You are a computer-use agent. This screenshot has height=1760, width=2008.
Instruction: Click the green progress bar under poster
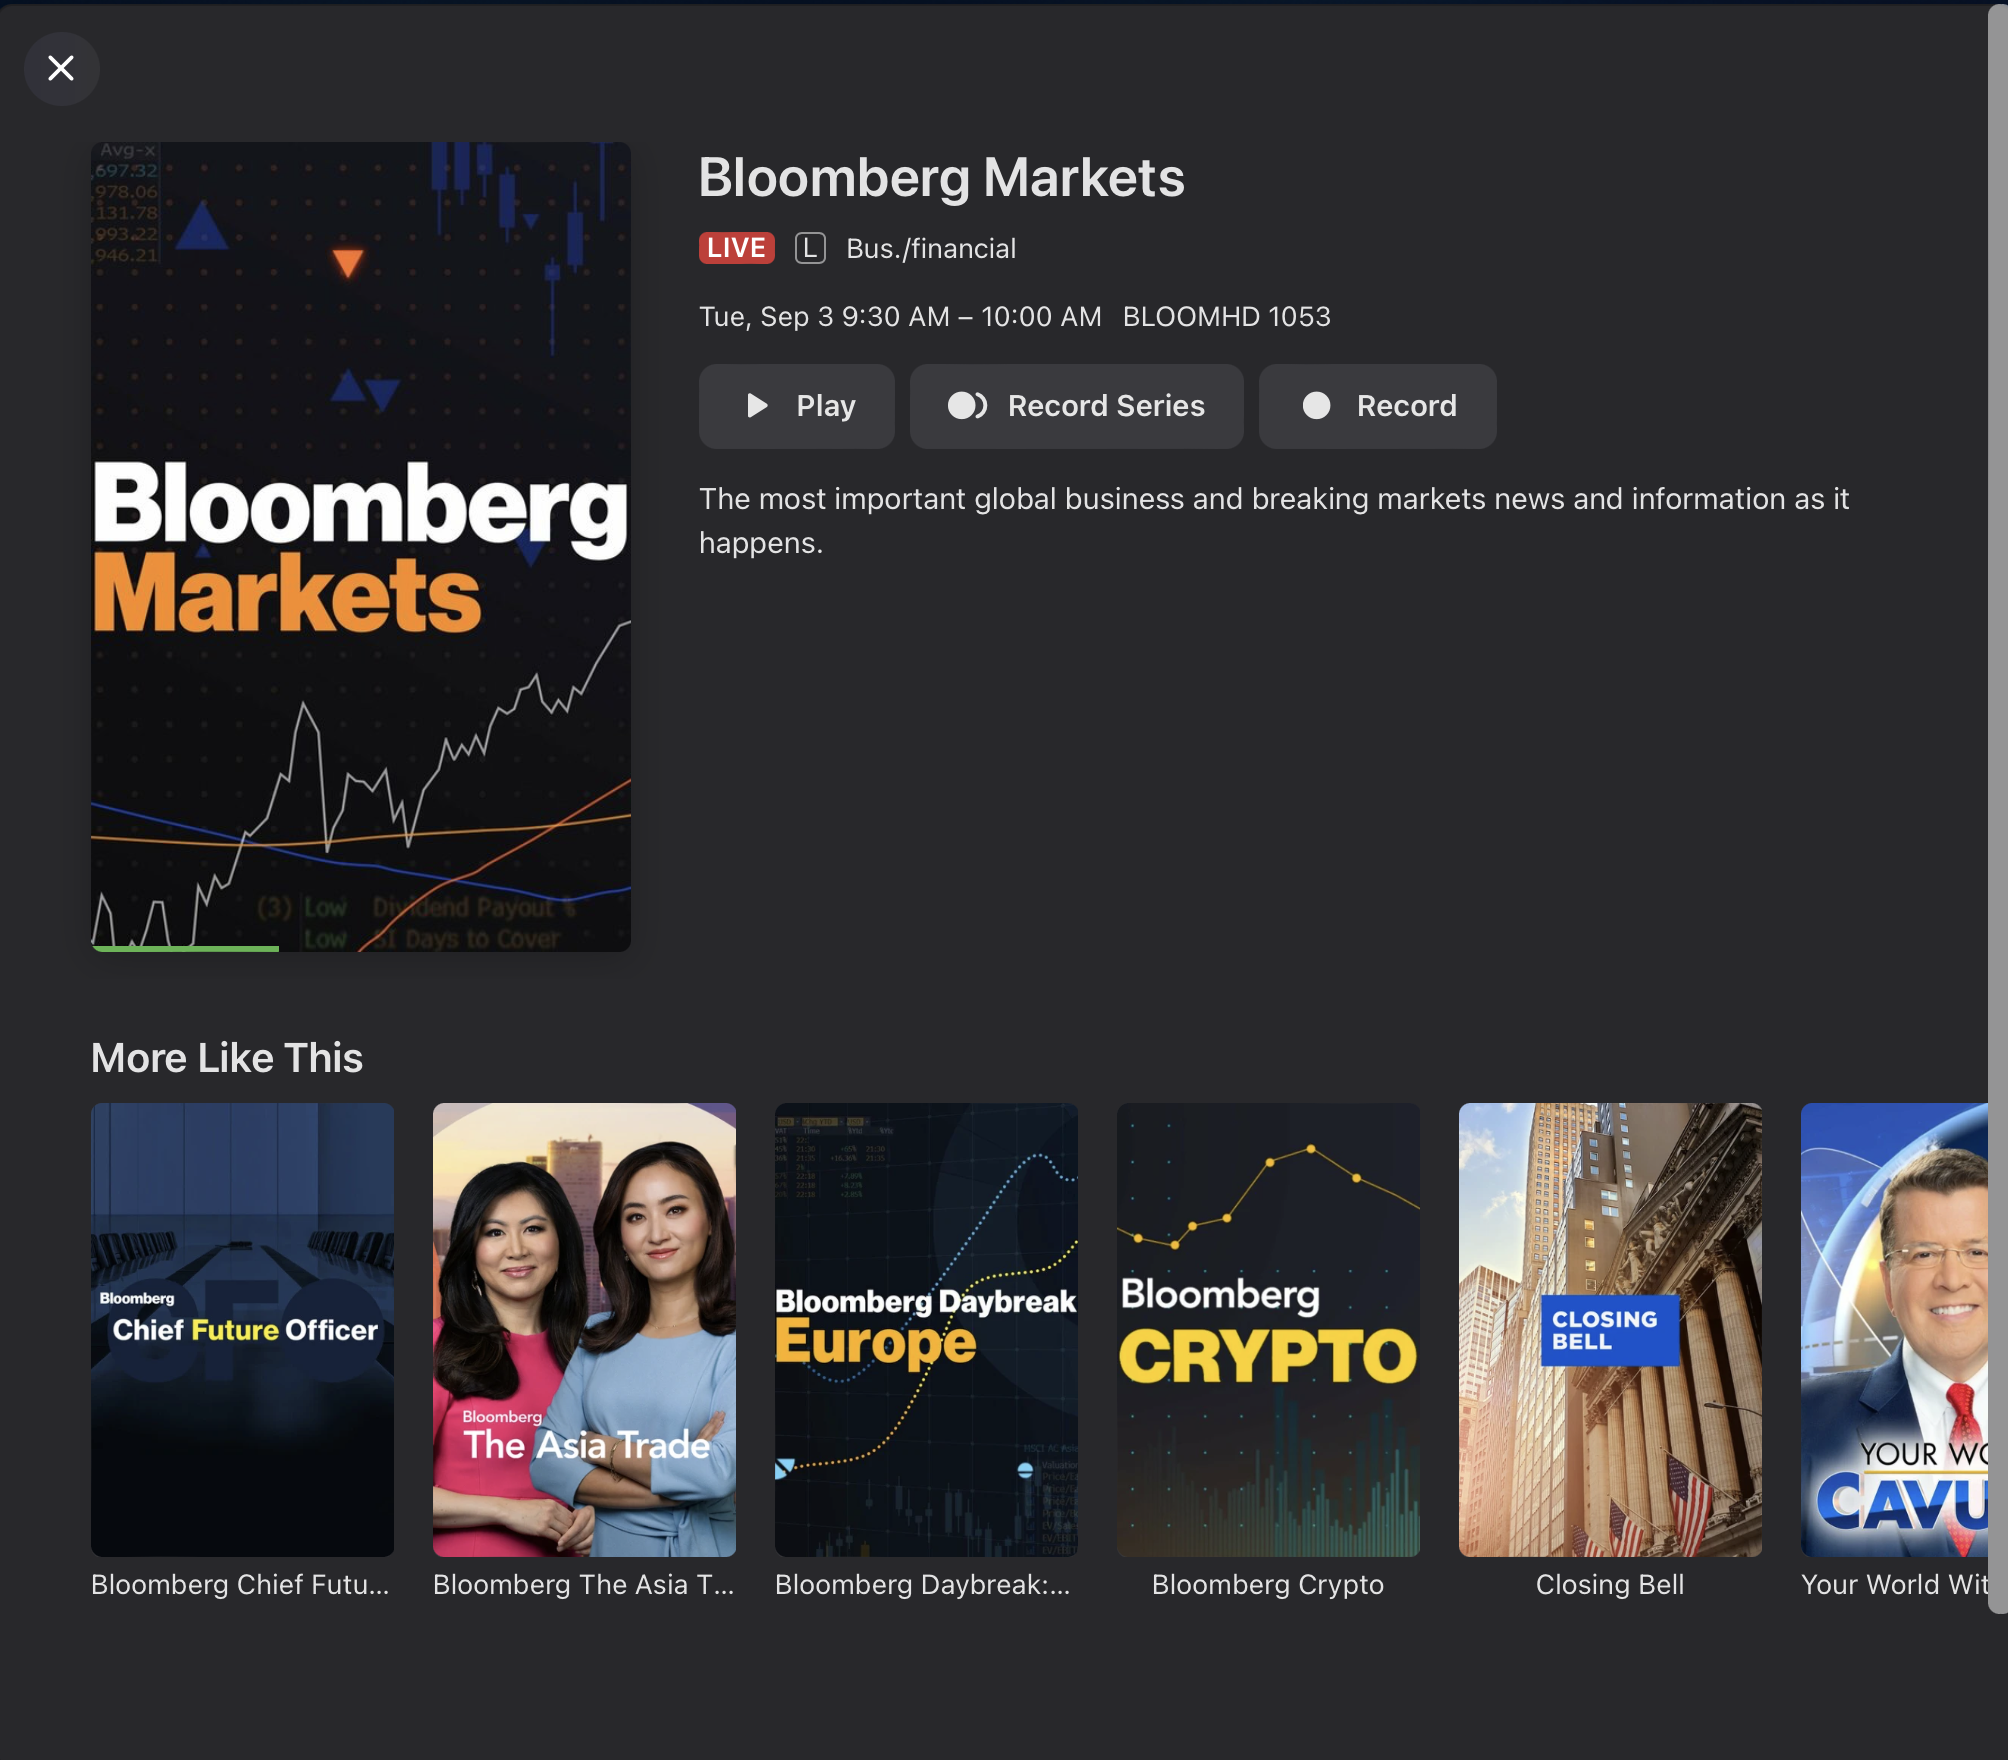[x=185, y=948]
